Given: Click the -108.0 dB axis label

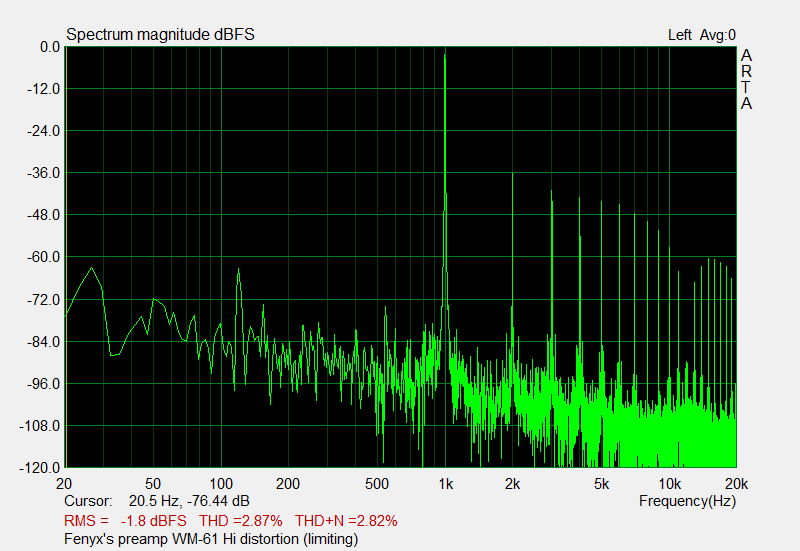Looking at the screenshot, I should click(40, 425).
